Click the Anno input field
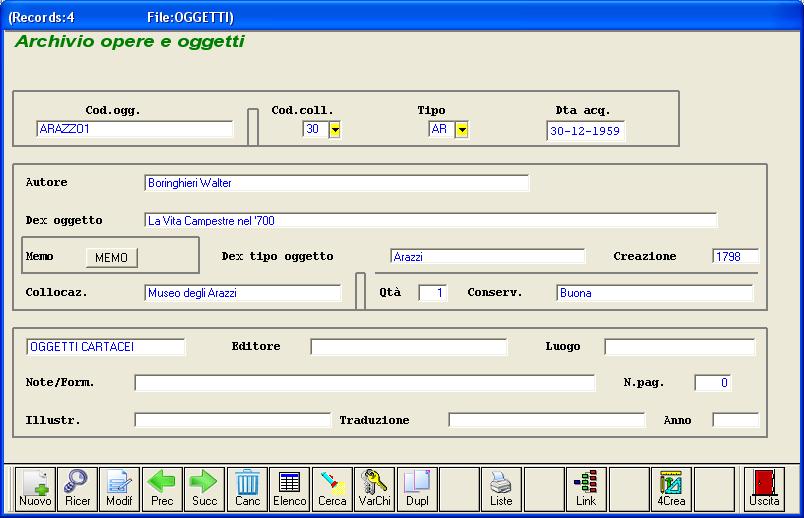The image size is (804, 518). point(735,420)
